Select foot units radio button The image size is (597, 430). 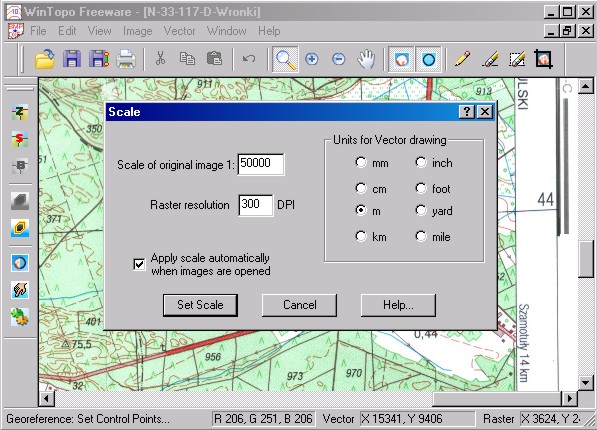tap(421, 189)
